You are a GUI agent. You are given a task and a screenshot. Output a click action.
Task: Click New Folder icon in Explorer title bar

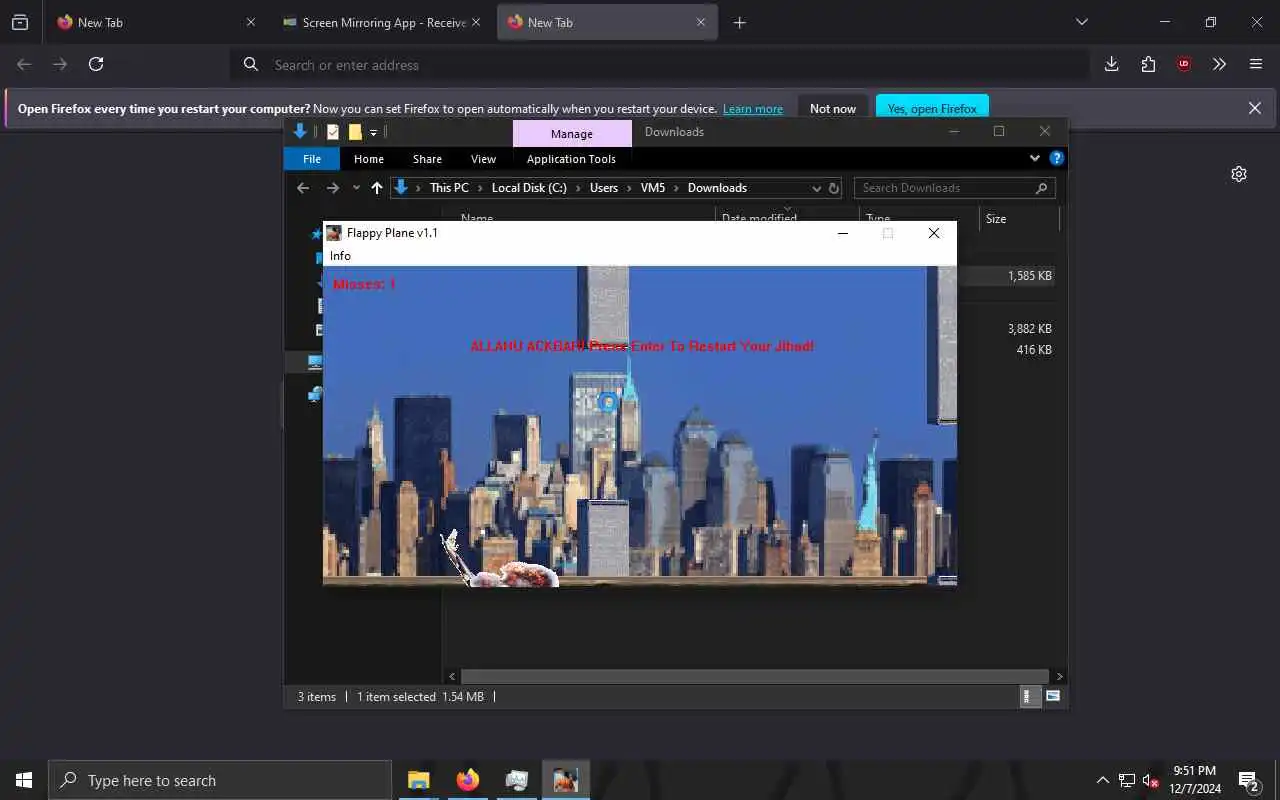pyautogui.click(x=355, y=132)
